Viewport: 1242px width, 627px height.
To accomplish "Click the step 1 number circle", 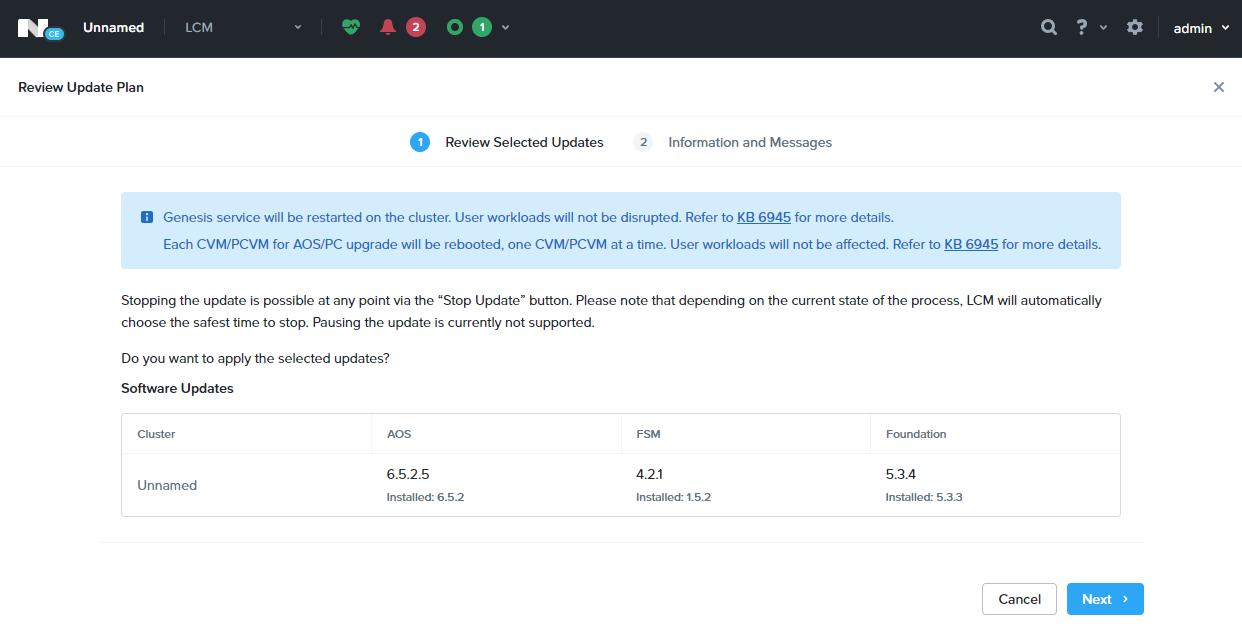I will point(420,142).
